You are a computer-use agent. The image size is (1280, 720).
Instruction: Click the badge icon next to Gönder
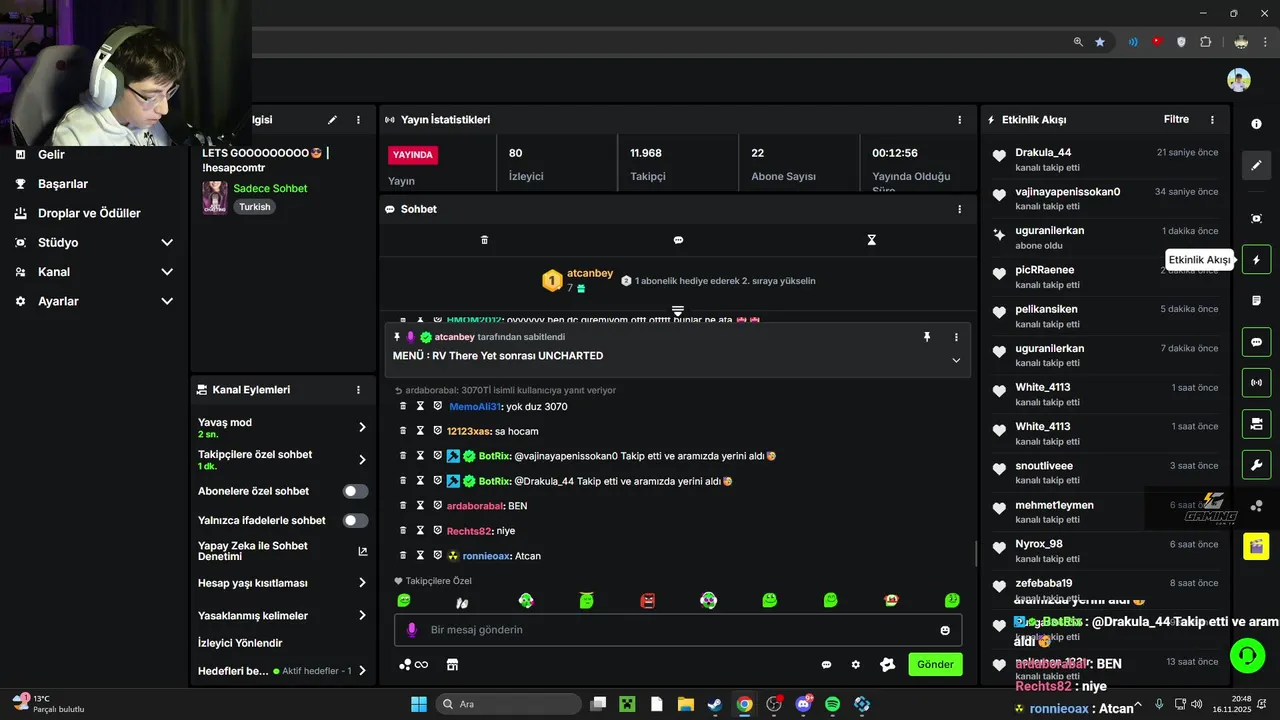(887, 664)
